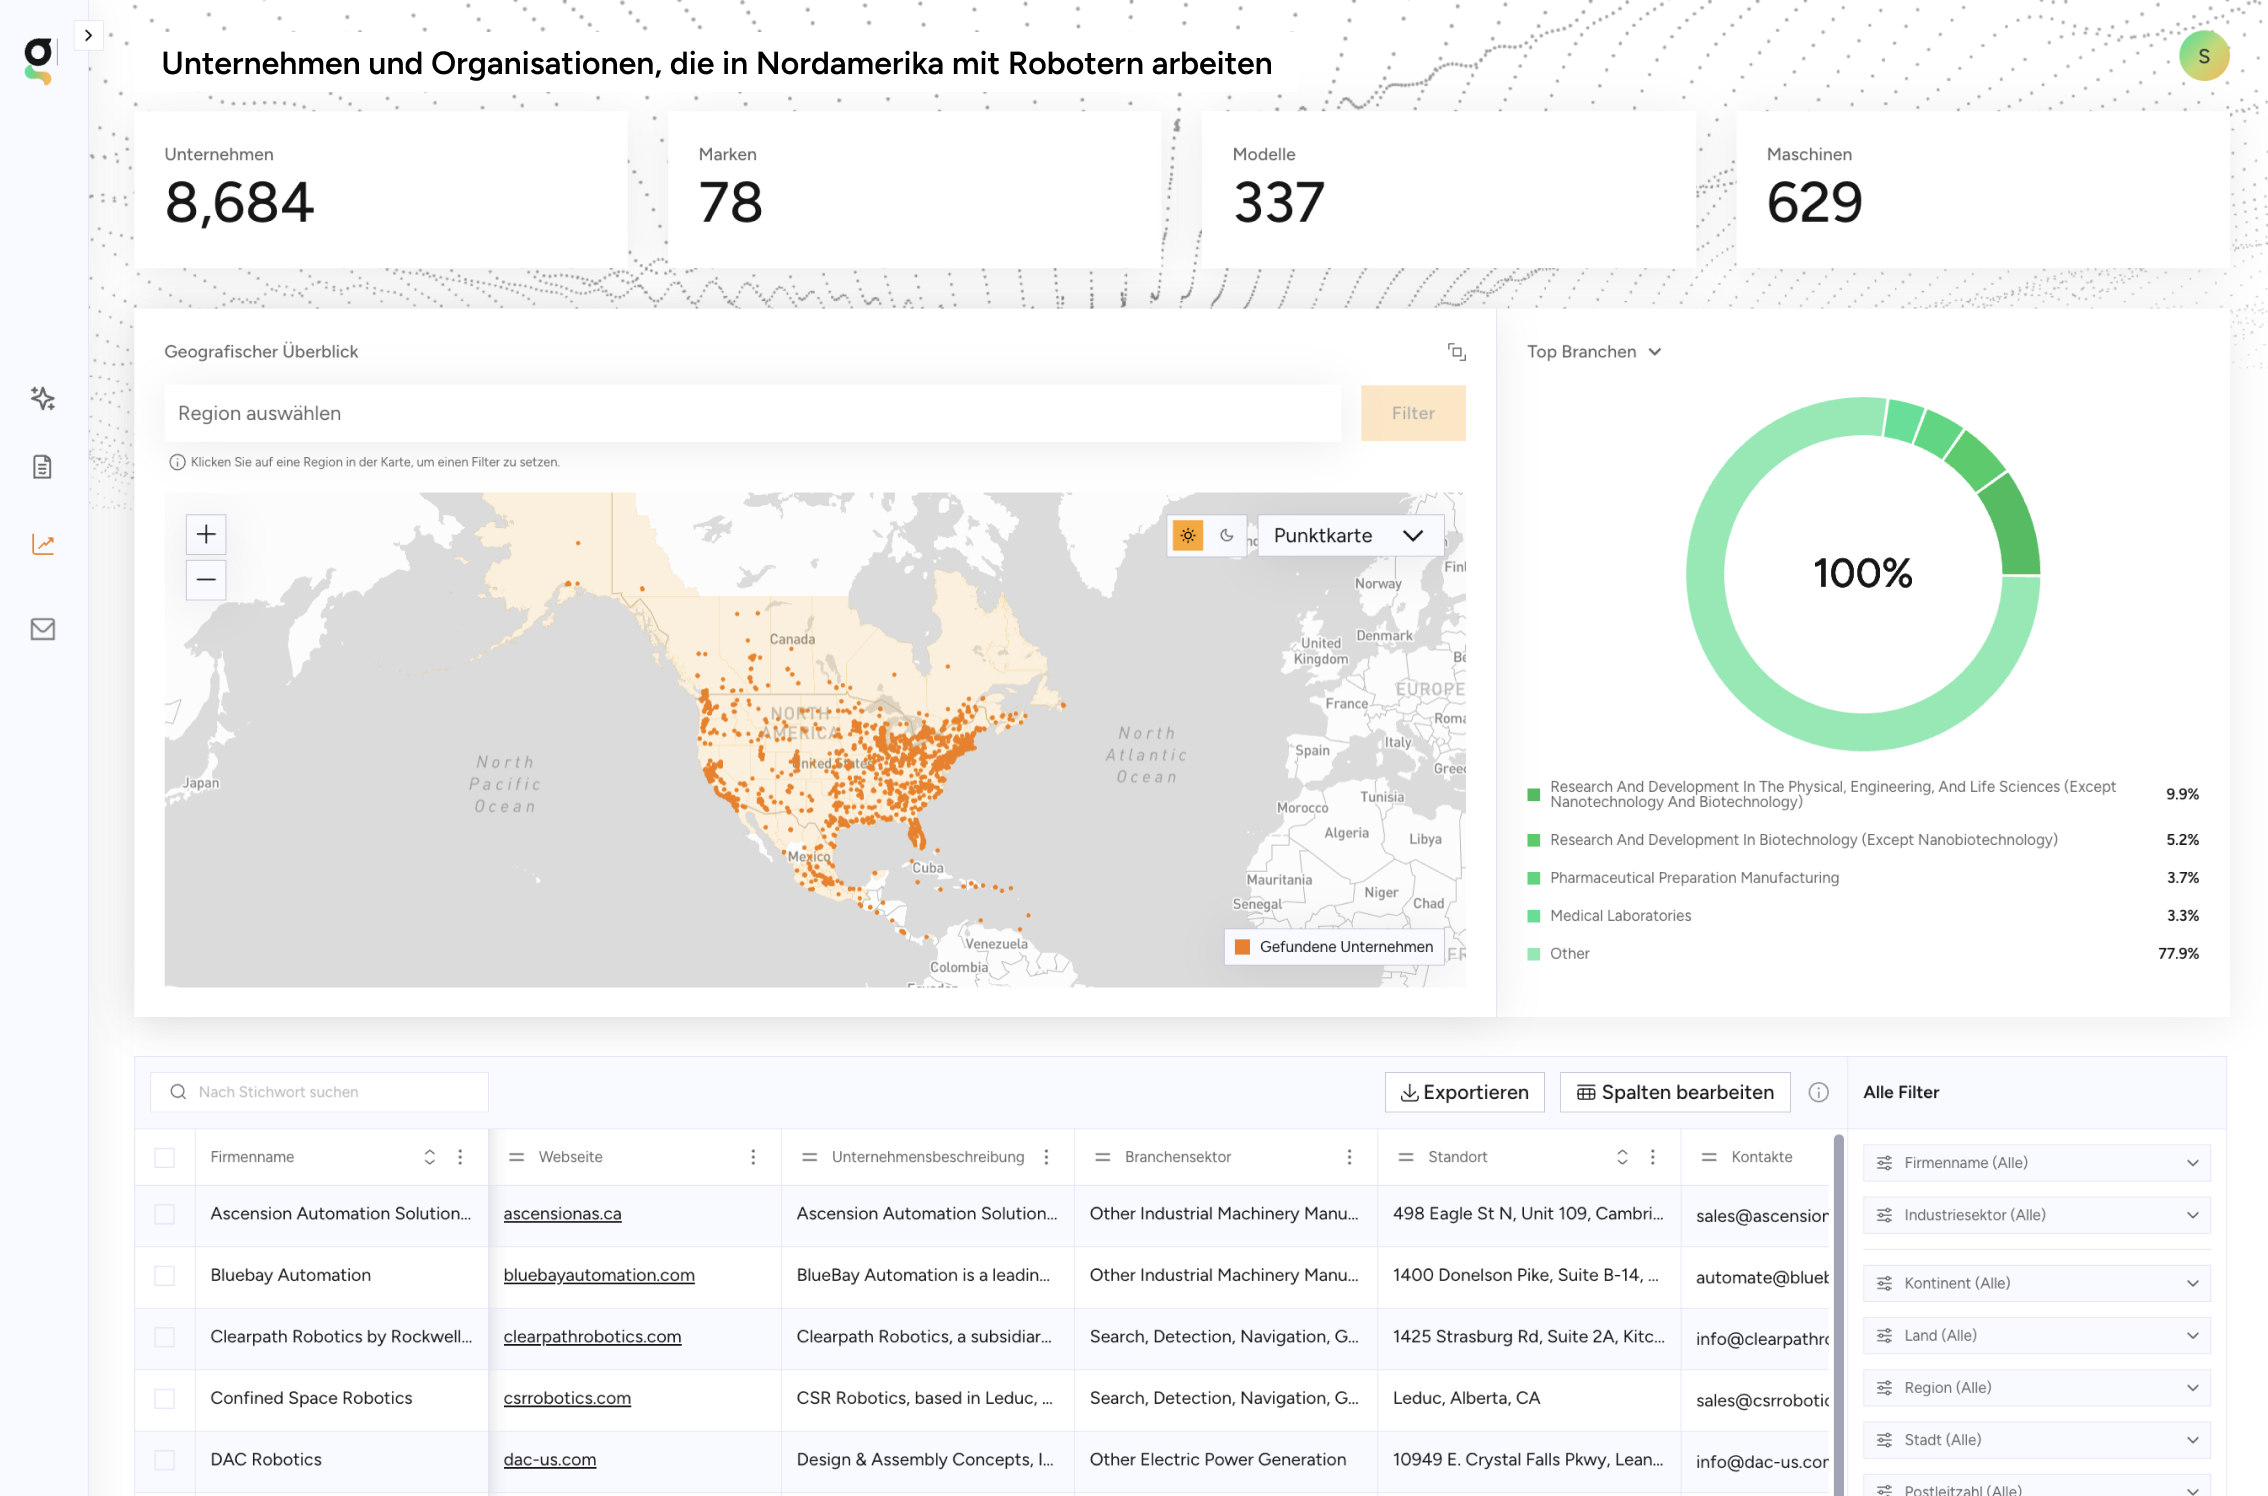Zoom out on the map
The image size is (2268, 1496).
point(206,580)
